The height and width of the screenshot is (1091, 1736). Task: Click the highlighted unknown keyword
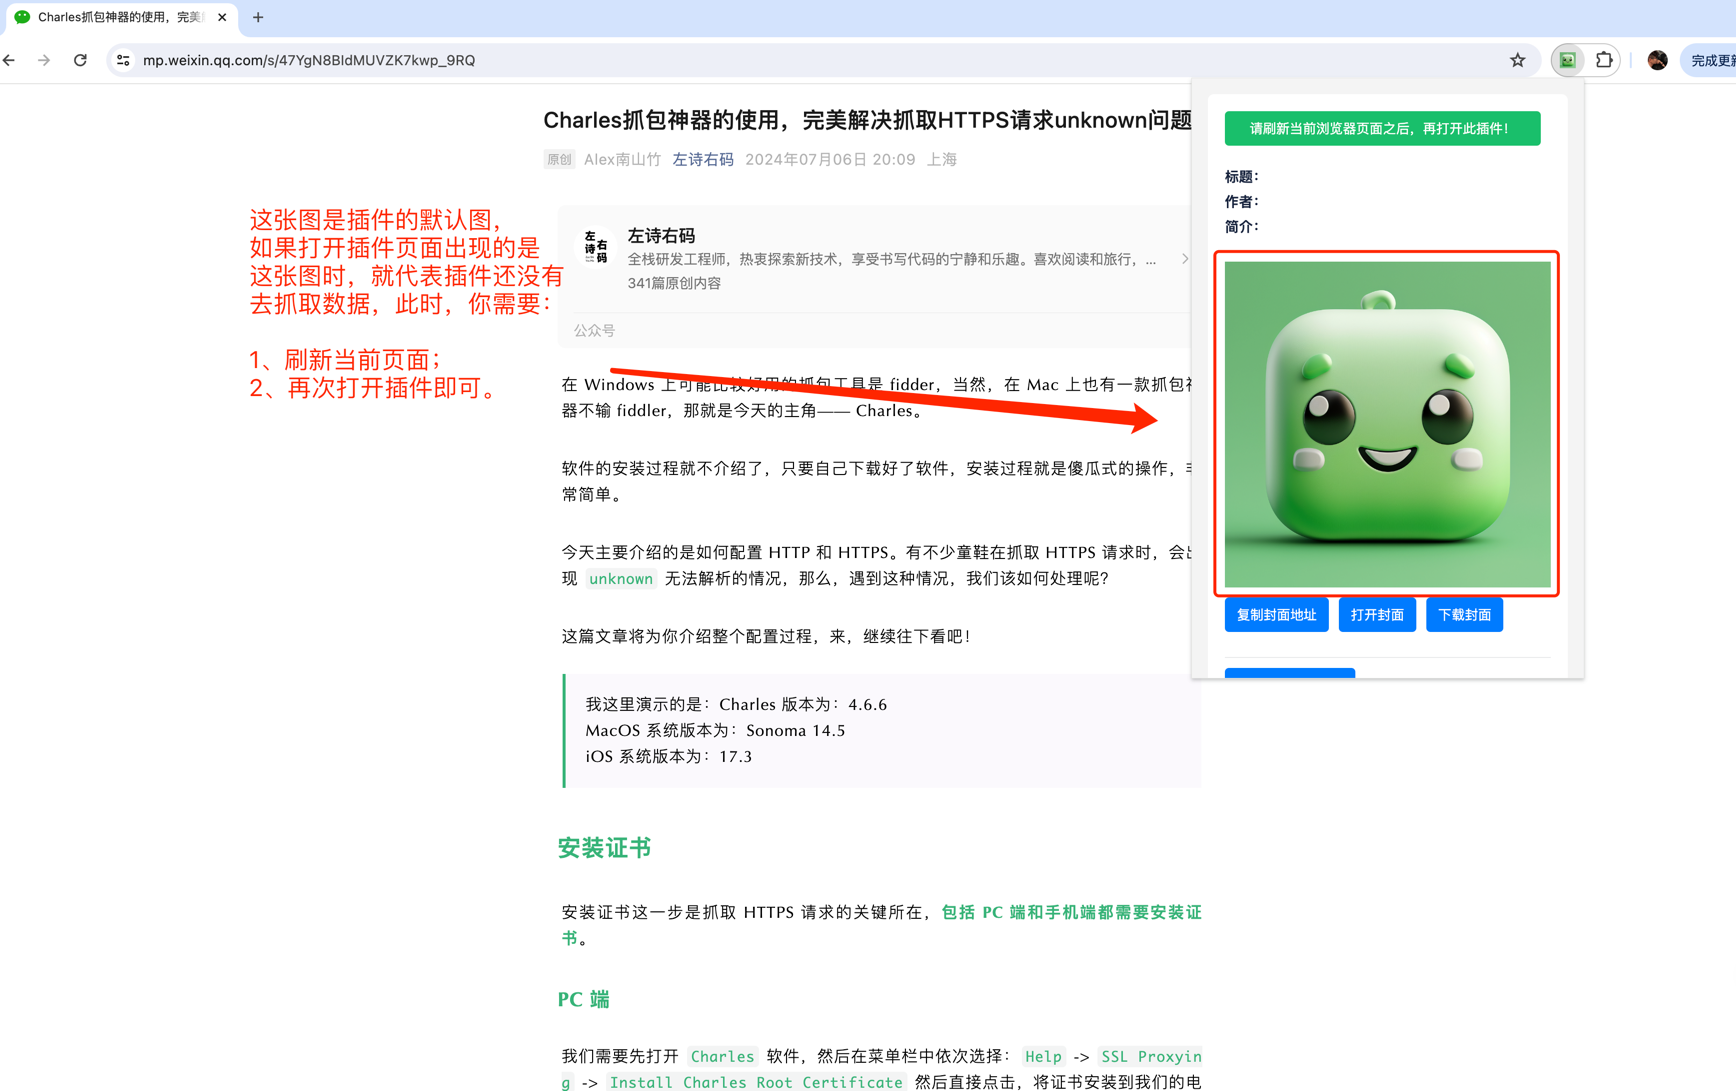click(x=620, y=578)
